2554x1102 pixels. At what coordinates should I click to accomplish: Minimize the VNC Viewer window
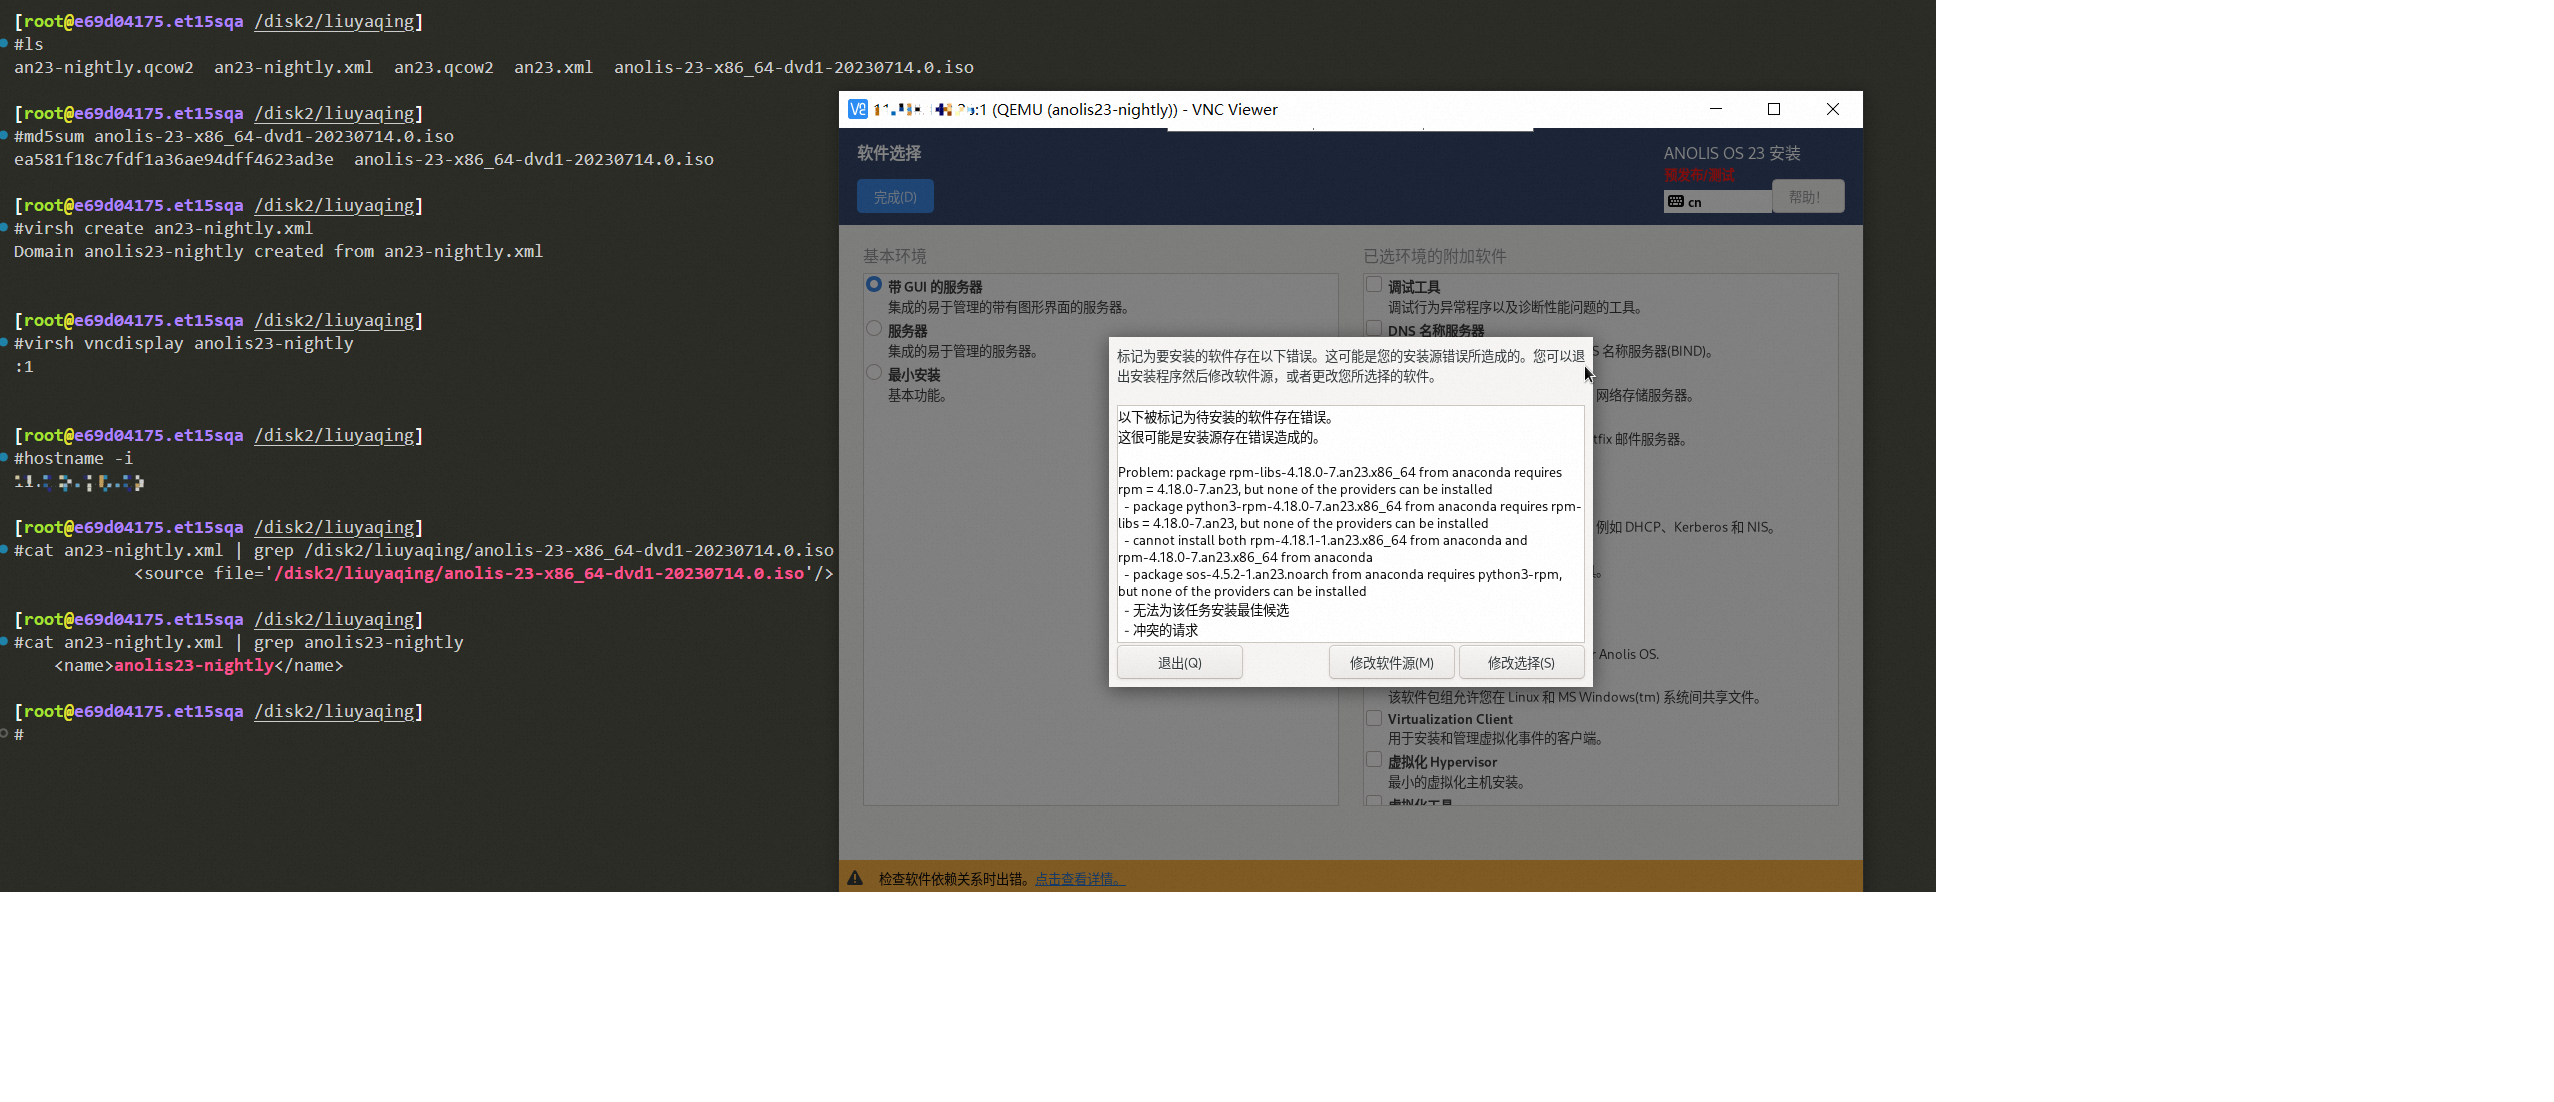pyautogui.click(x=1716, y=109)
